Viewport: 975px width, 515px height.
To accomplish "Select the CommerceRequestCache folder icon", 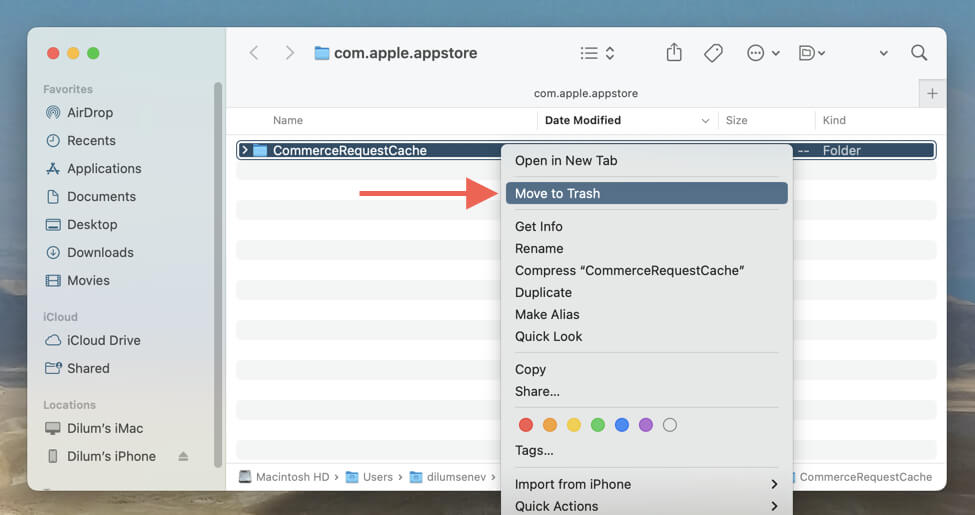I will pos(260,150).
